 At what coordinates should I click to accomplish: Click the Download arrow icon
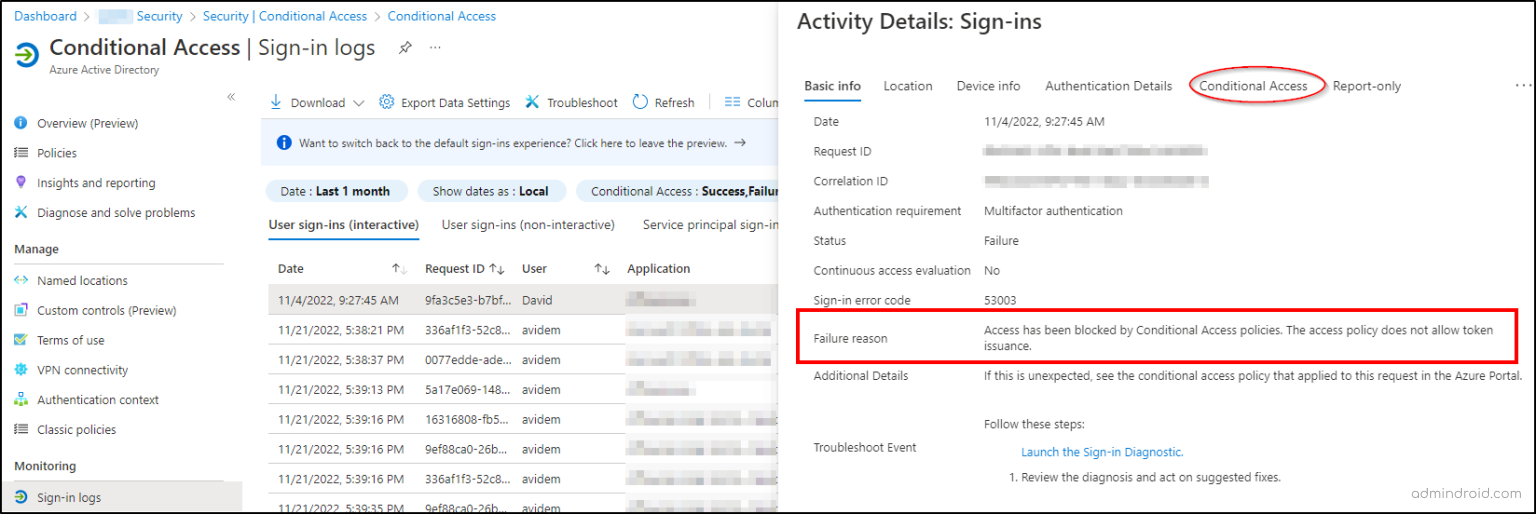click(x=276, y=102)
